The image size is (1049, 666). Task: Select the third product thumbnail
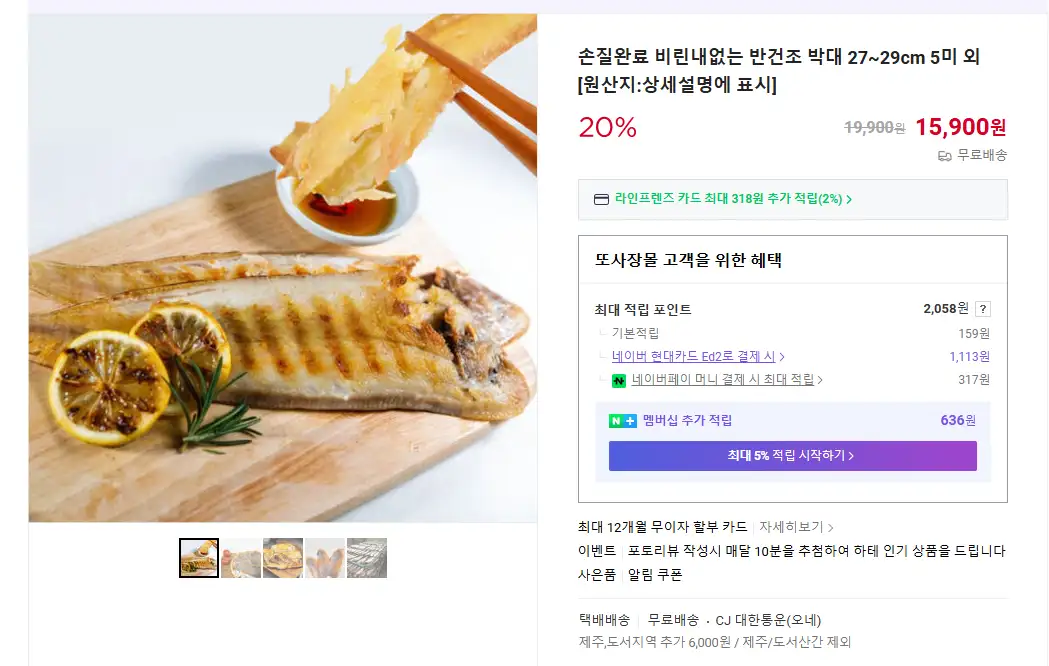coord(283,558)
